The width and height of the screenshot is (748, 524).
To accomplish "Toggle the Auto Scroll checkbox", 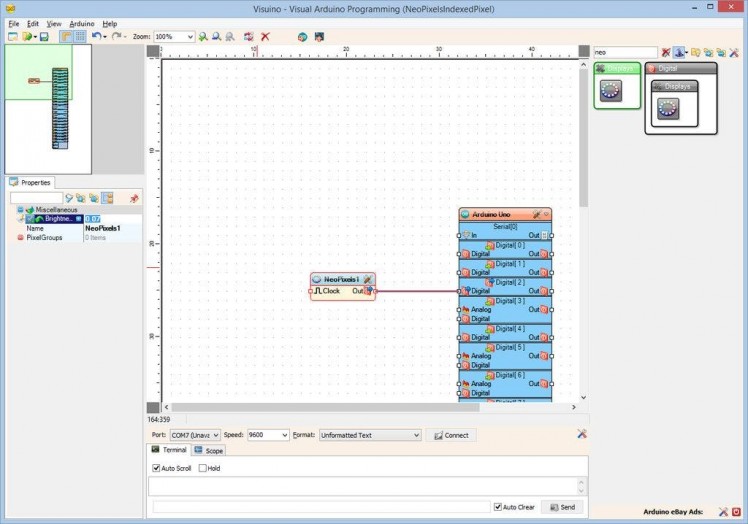I will [x=156, y=468].
